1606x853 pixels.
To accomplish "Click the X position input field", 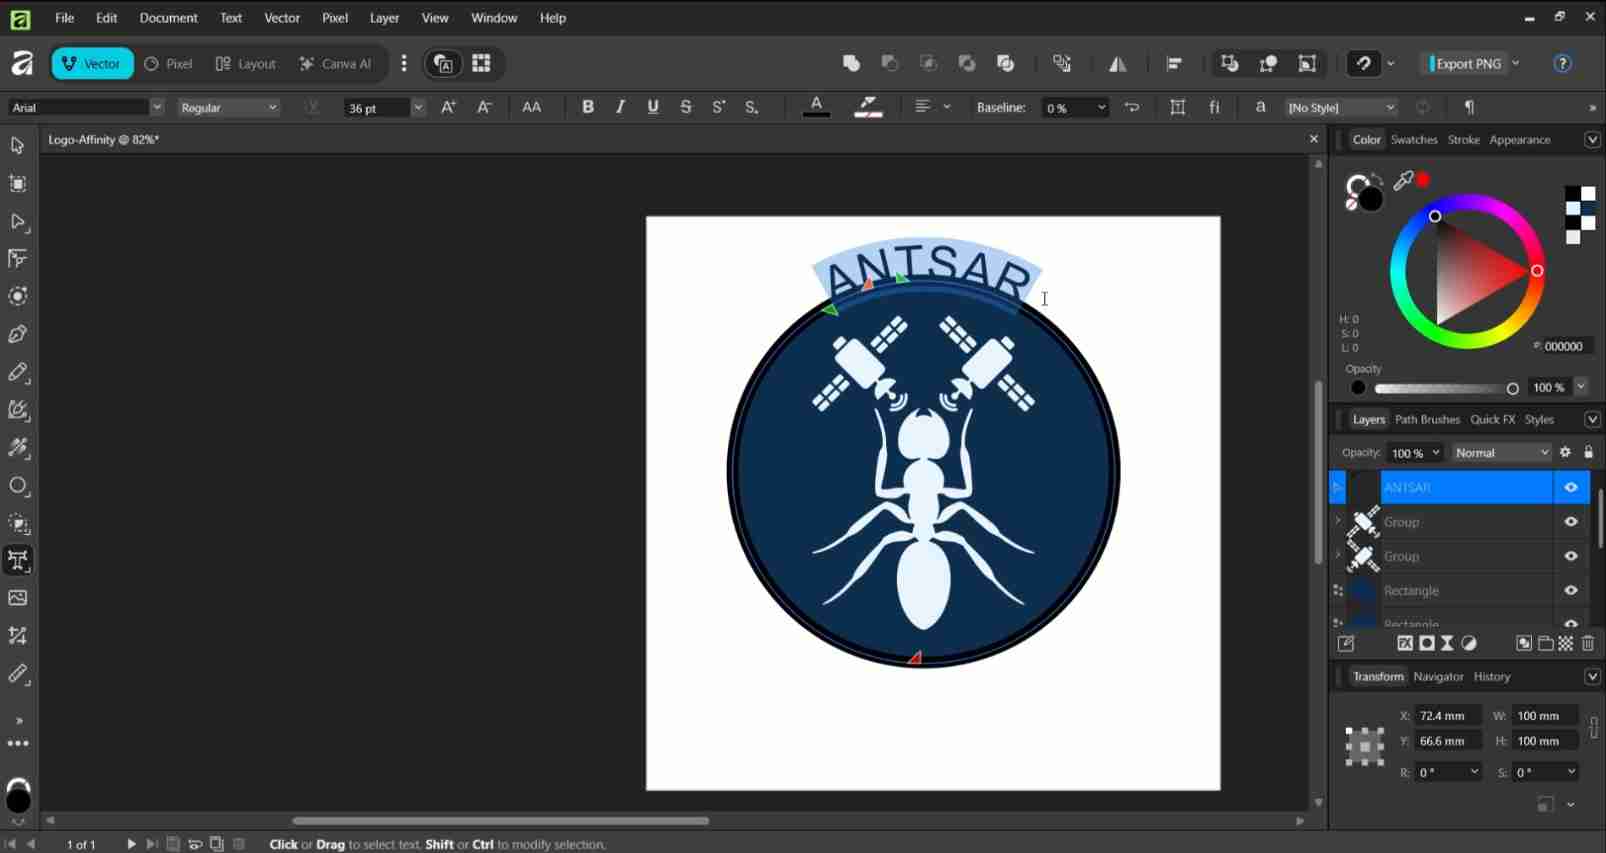I will click(1448, 716).
